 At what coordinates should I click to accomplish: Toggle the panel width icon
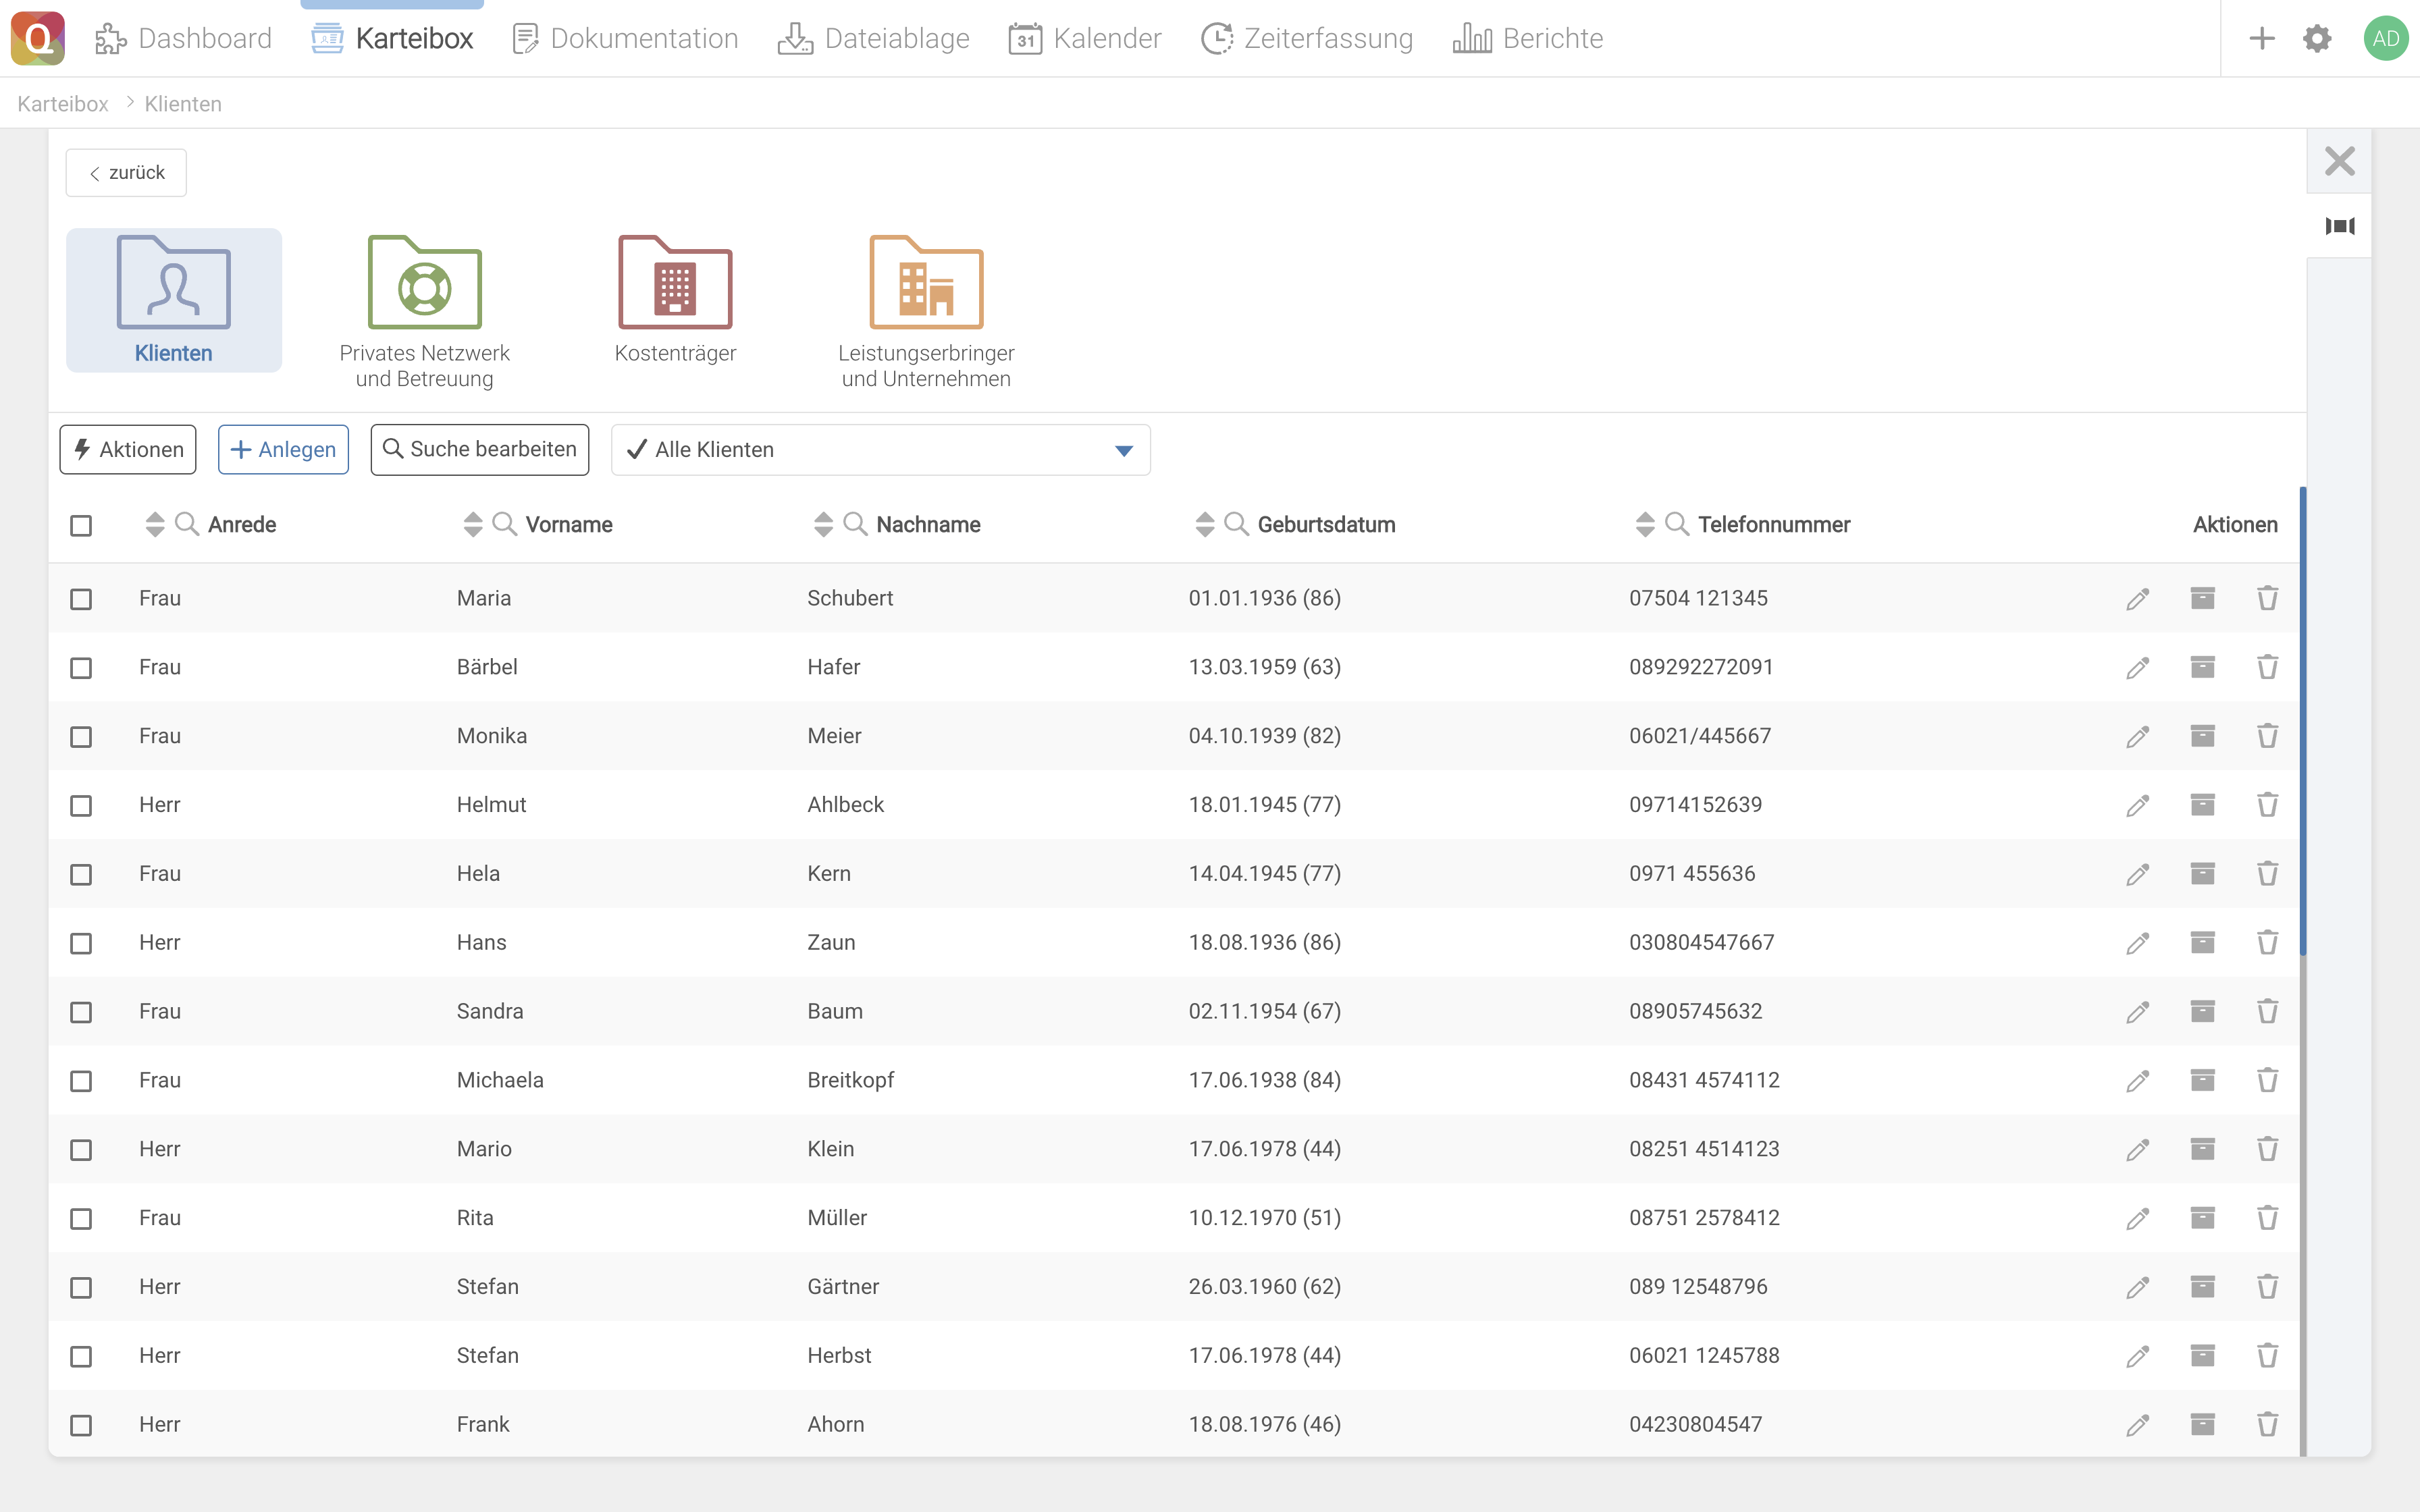click(2339, 226)
